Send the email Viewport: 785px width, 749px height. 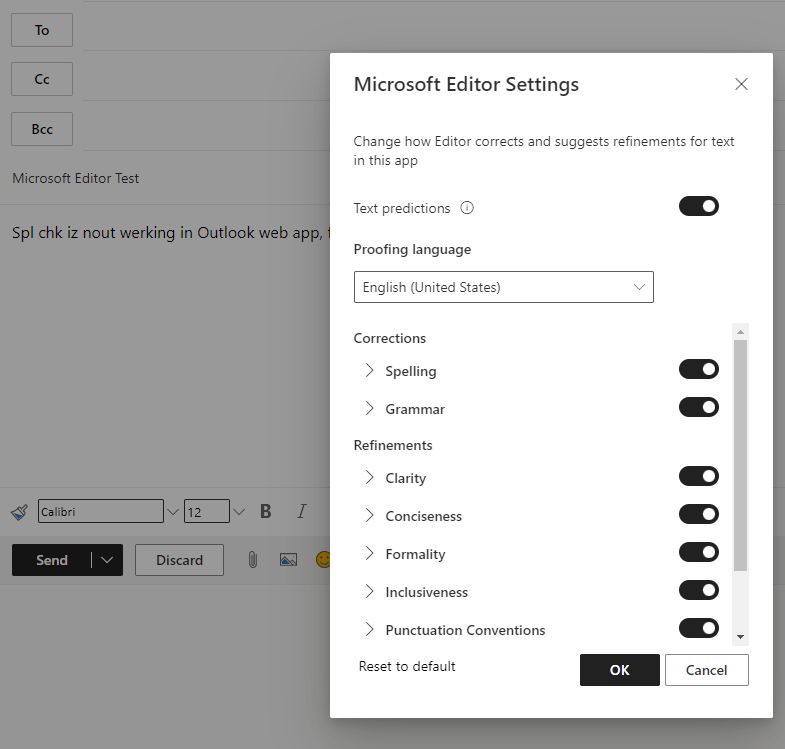(x=52, y=560)
